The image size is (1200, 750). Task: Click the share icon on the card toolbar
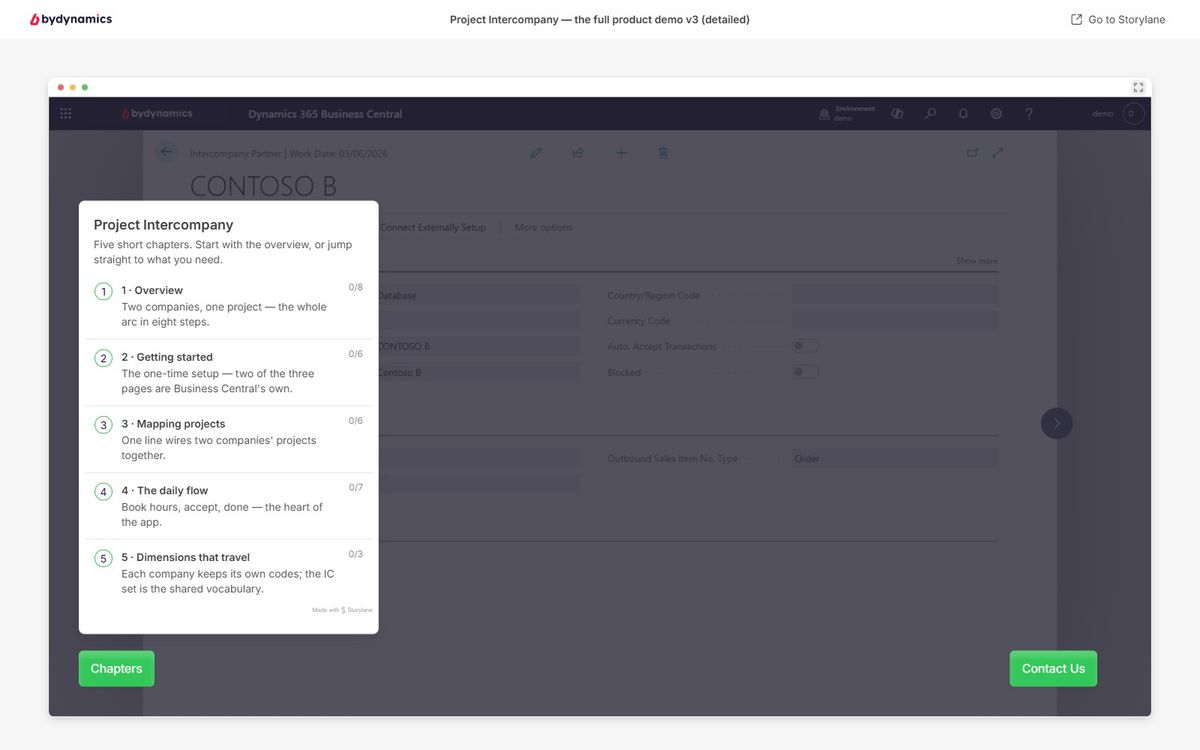pyautogui.click(x=578, y=153)
